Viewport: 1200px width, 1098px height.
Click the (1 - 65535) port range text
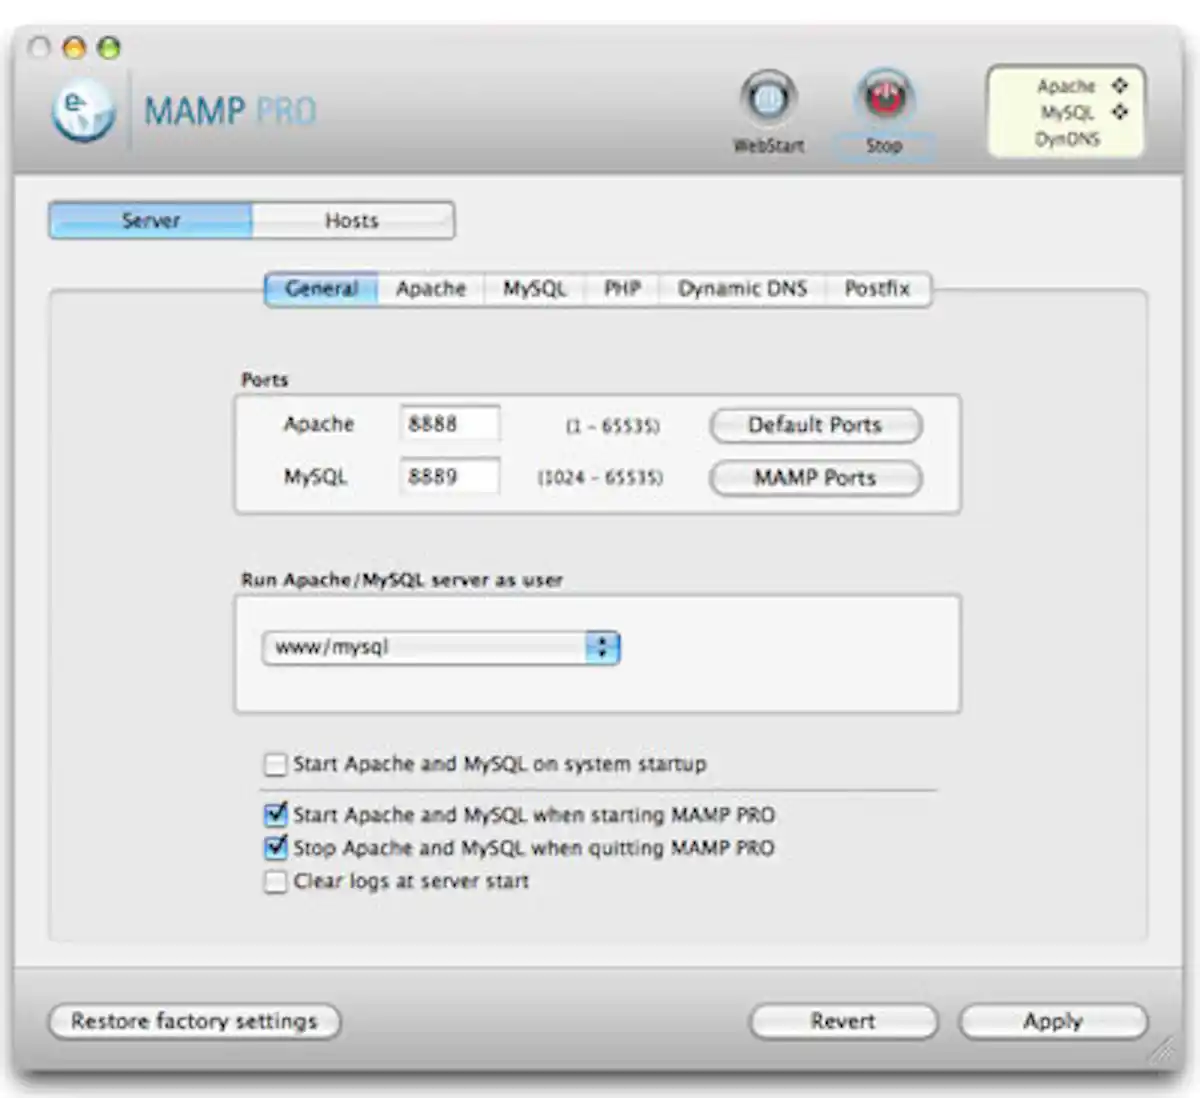613,426
